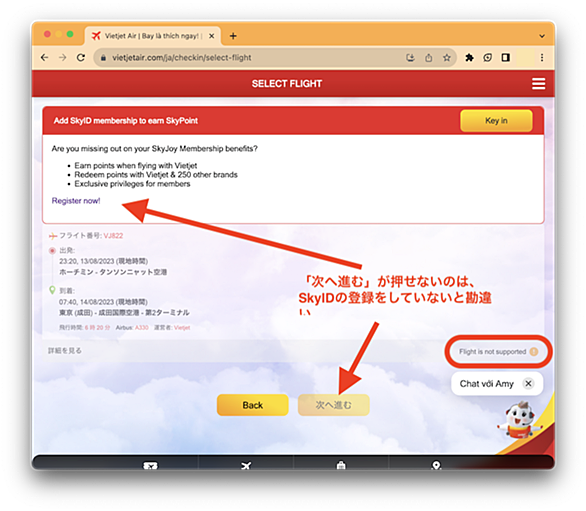Open the Chrome three-dot menu
Viewport: 586px width, 511px height.
tap(542, 58)
